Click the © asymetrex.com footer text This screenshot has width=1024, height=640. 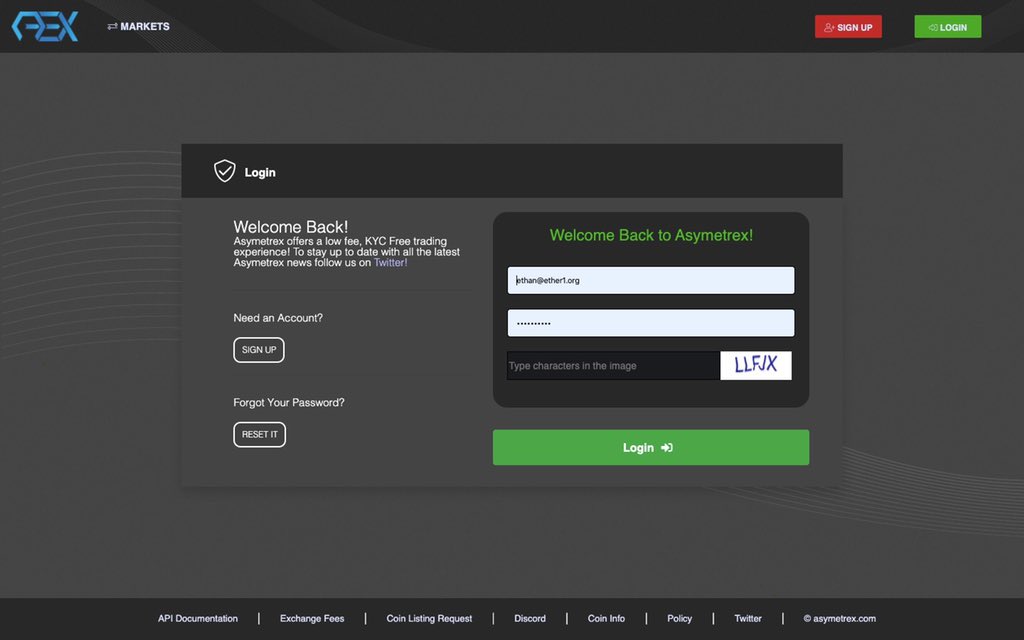click(840, 618)
